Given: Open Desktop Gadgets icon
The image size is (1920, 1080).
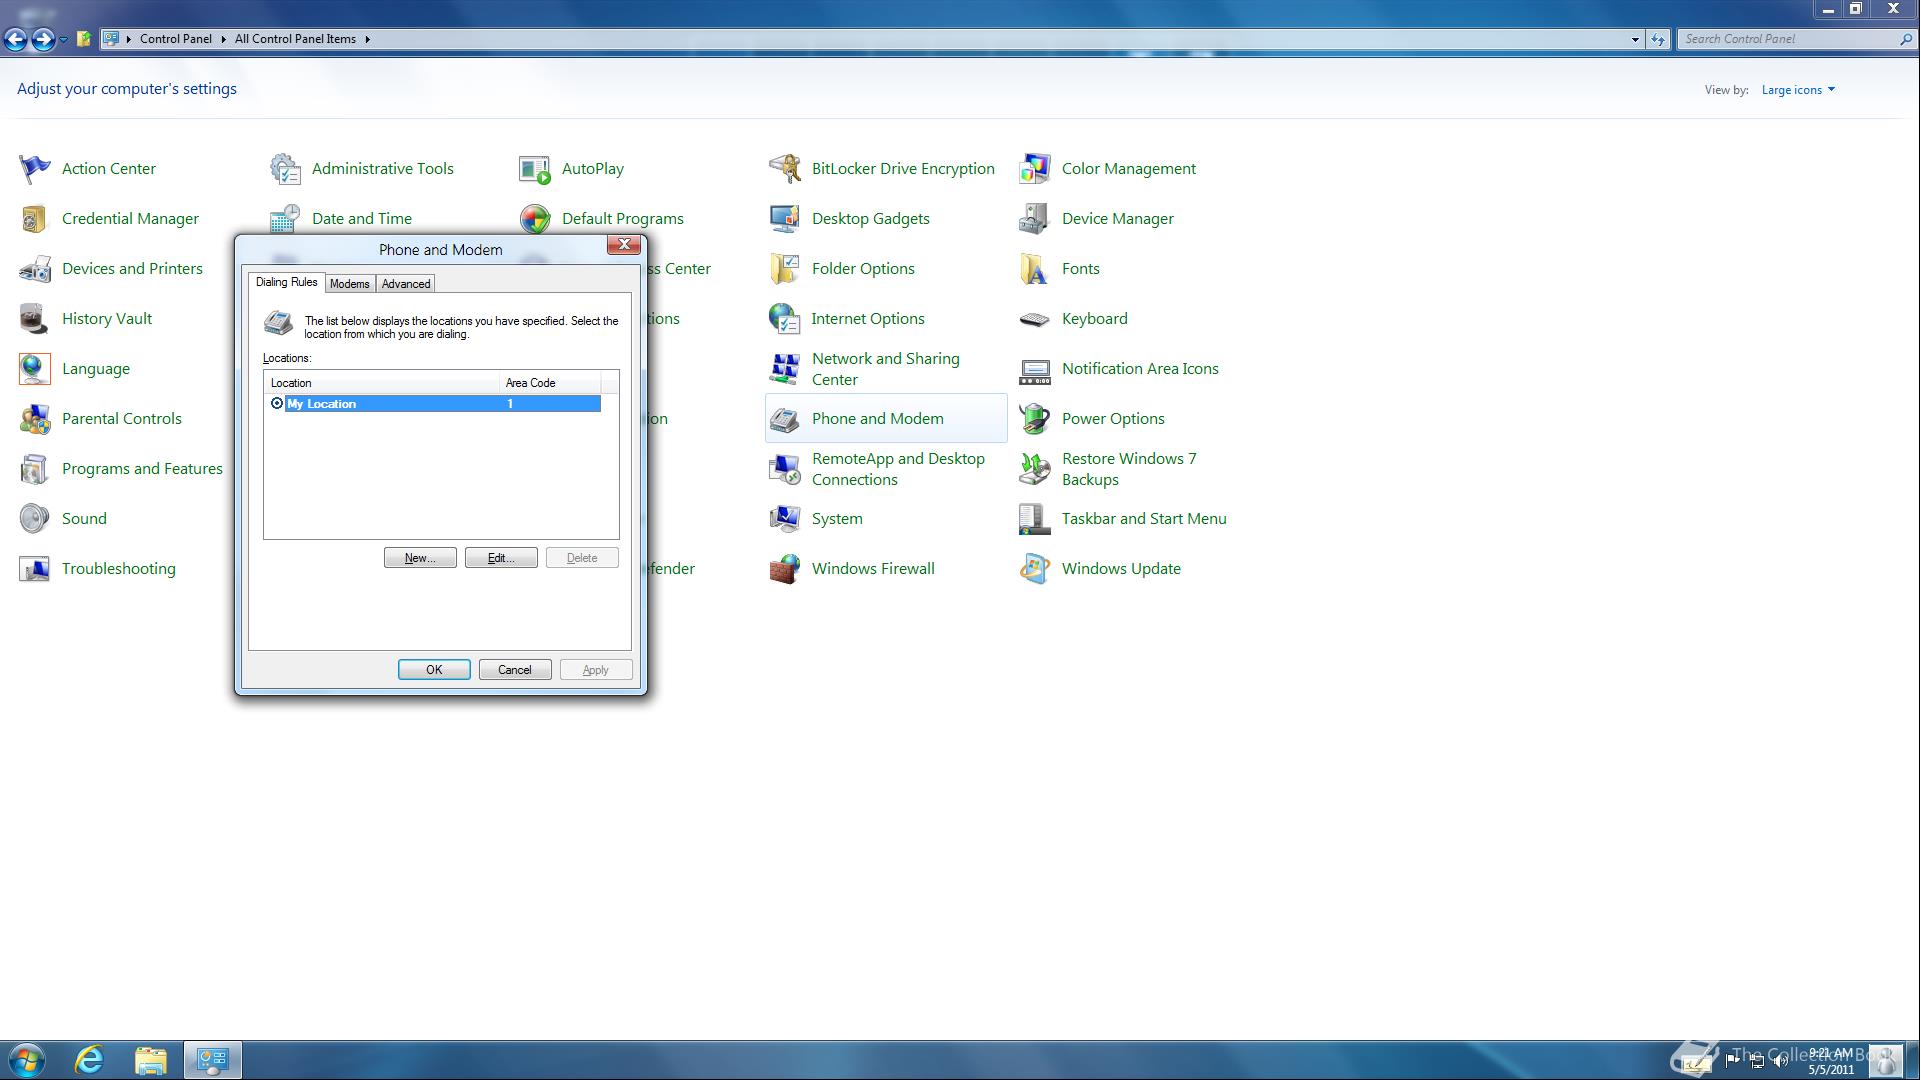Looking at the screenshot, I should click(x=785, y=219).
